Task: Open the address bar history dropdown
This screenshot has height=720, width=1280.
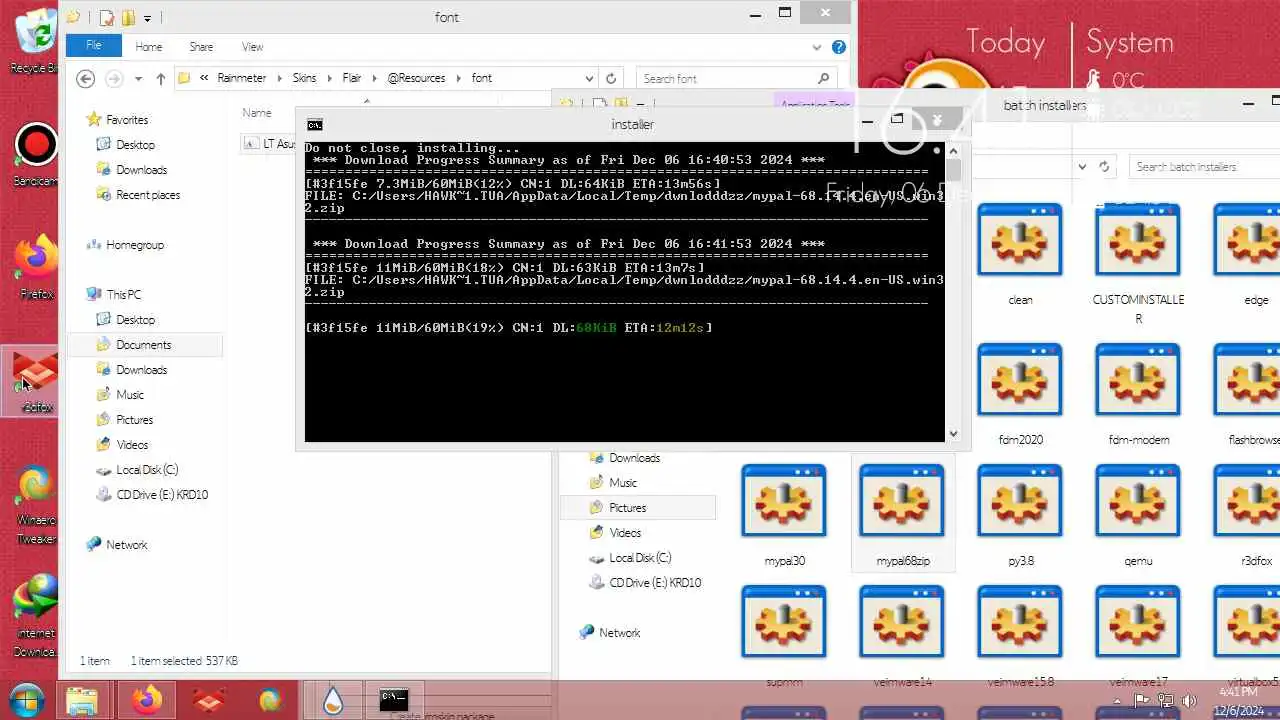Action: pyautogui.click(x=589, y=78)
